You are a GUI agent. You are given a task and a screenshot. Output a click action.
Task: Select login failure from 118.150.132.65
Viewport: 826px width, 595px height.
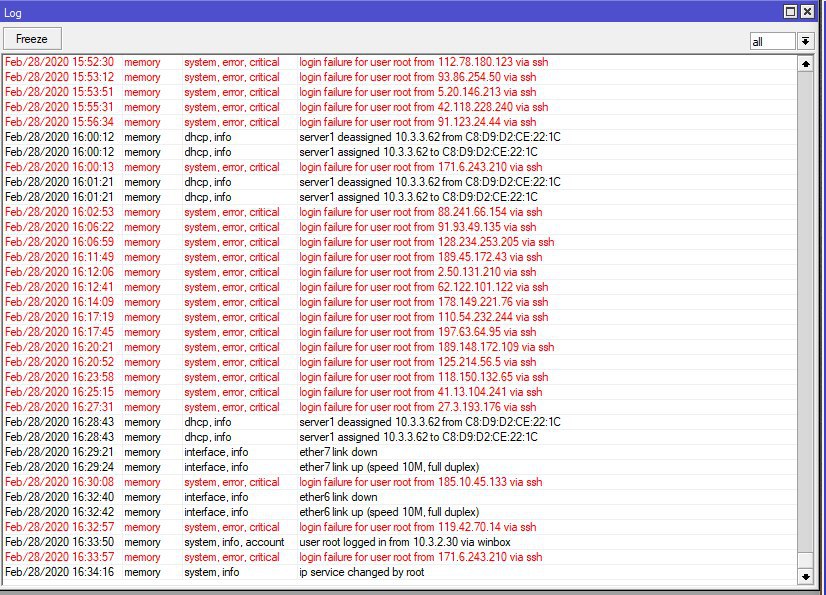pos(400,377)
